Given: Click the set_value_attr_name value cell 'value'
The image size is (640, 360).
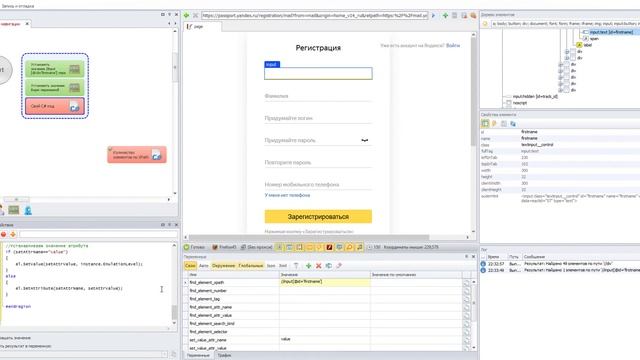Looking at the screenshot, I should 325,339.
